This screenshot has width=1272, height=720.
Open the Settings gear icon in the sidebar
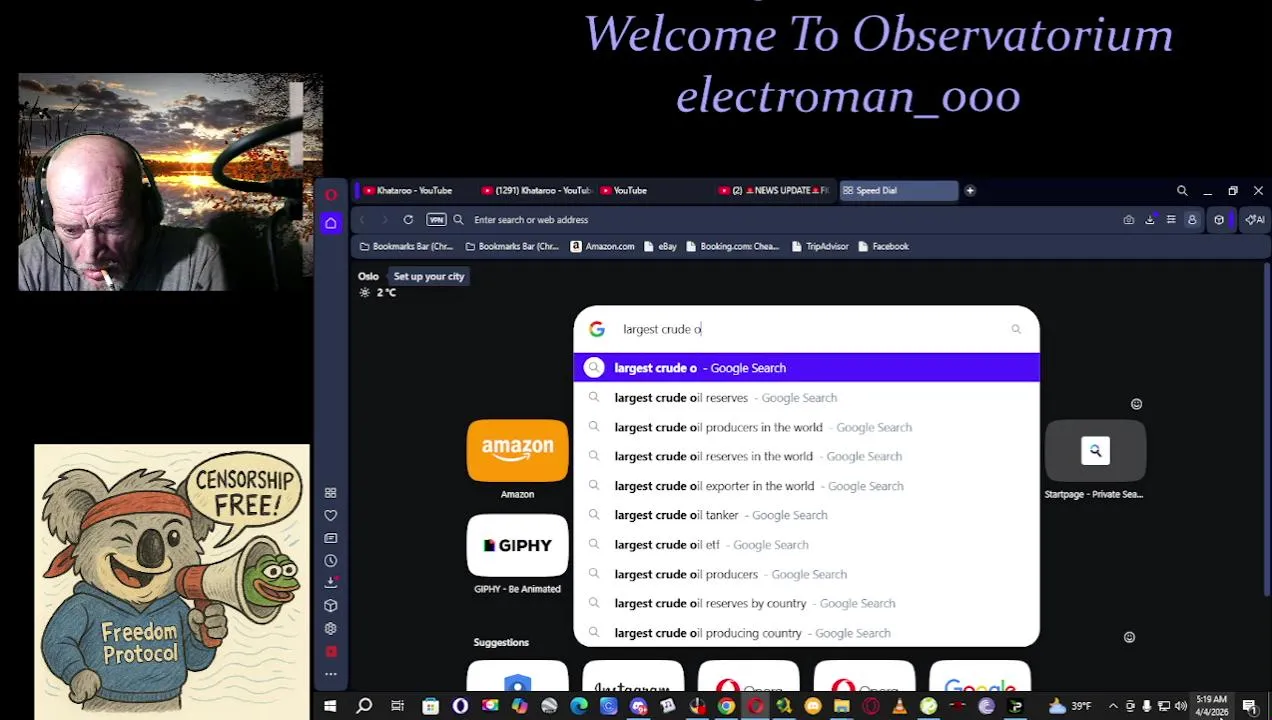(x=331, y=629)
